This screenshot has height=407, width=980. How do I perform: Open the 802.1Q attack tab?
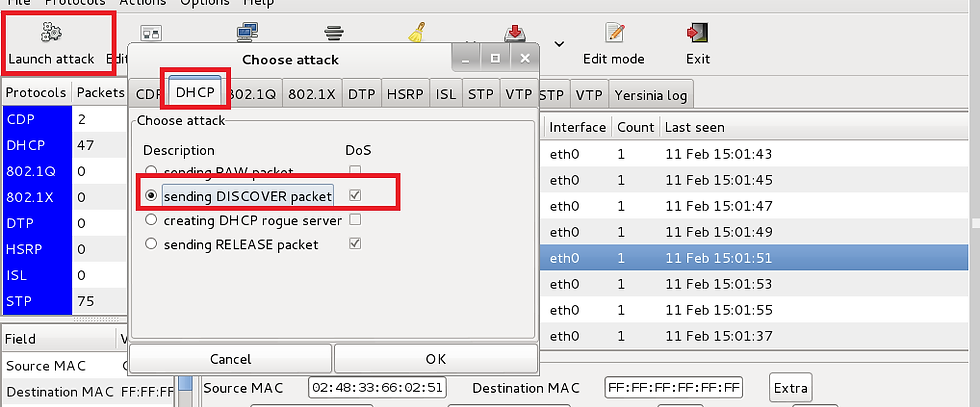(x=252, y=94)
